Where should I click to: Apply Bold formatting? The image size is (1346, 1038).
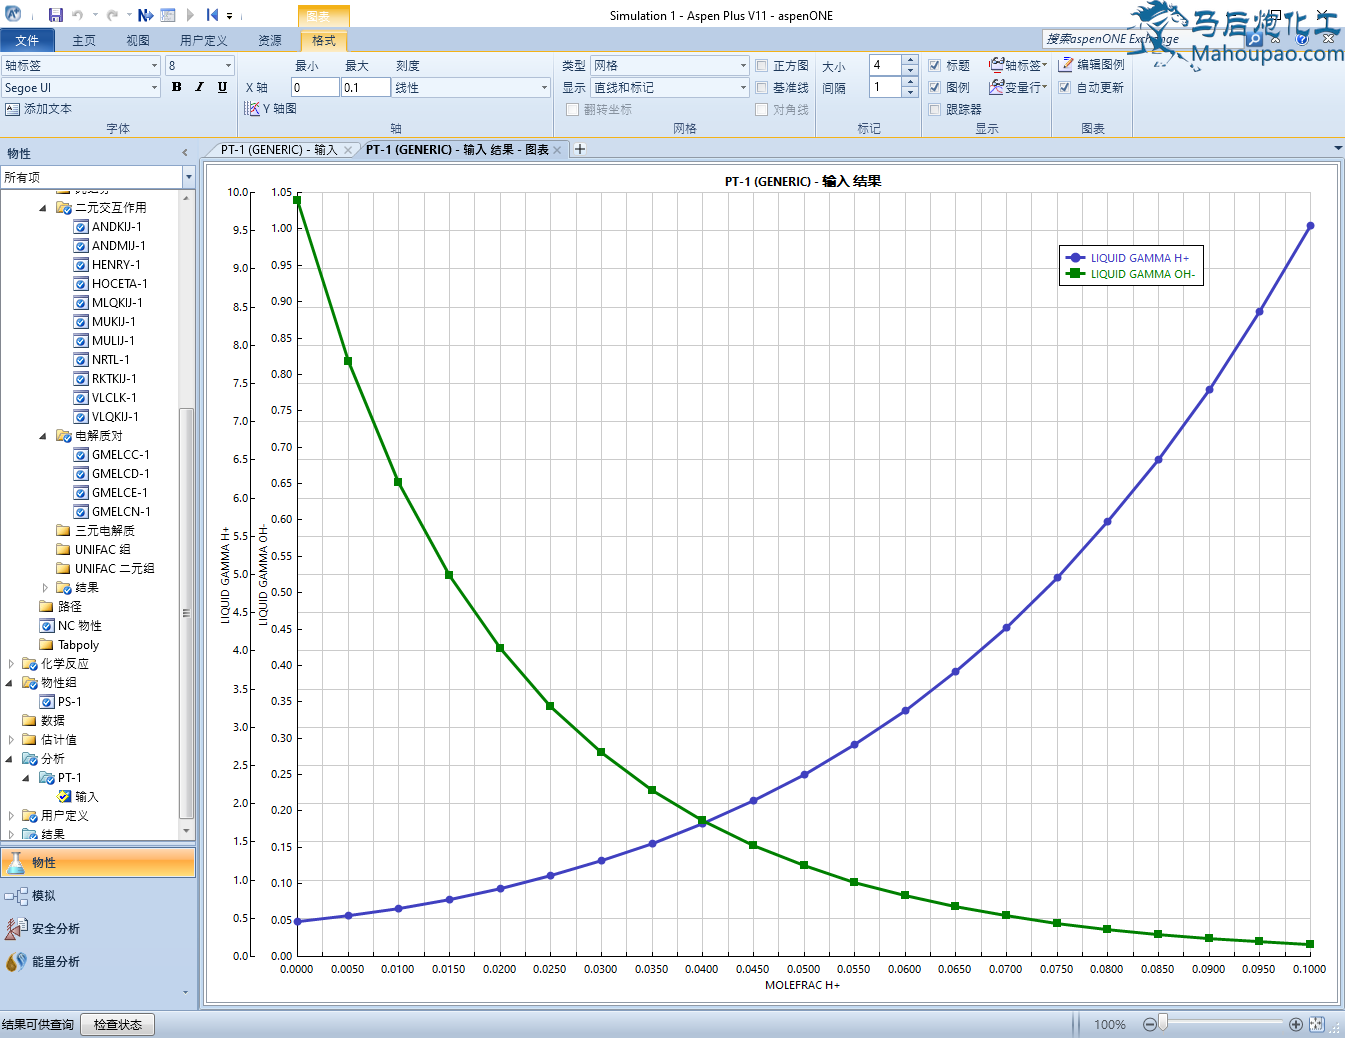[177, 87]
